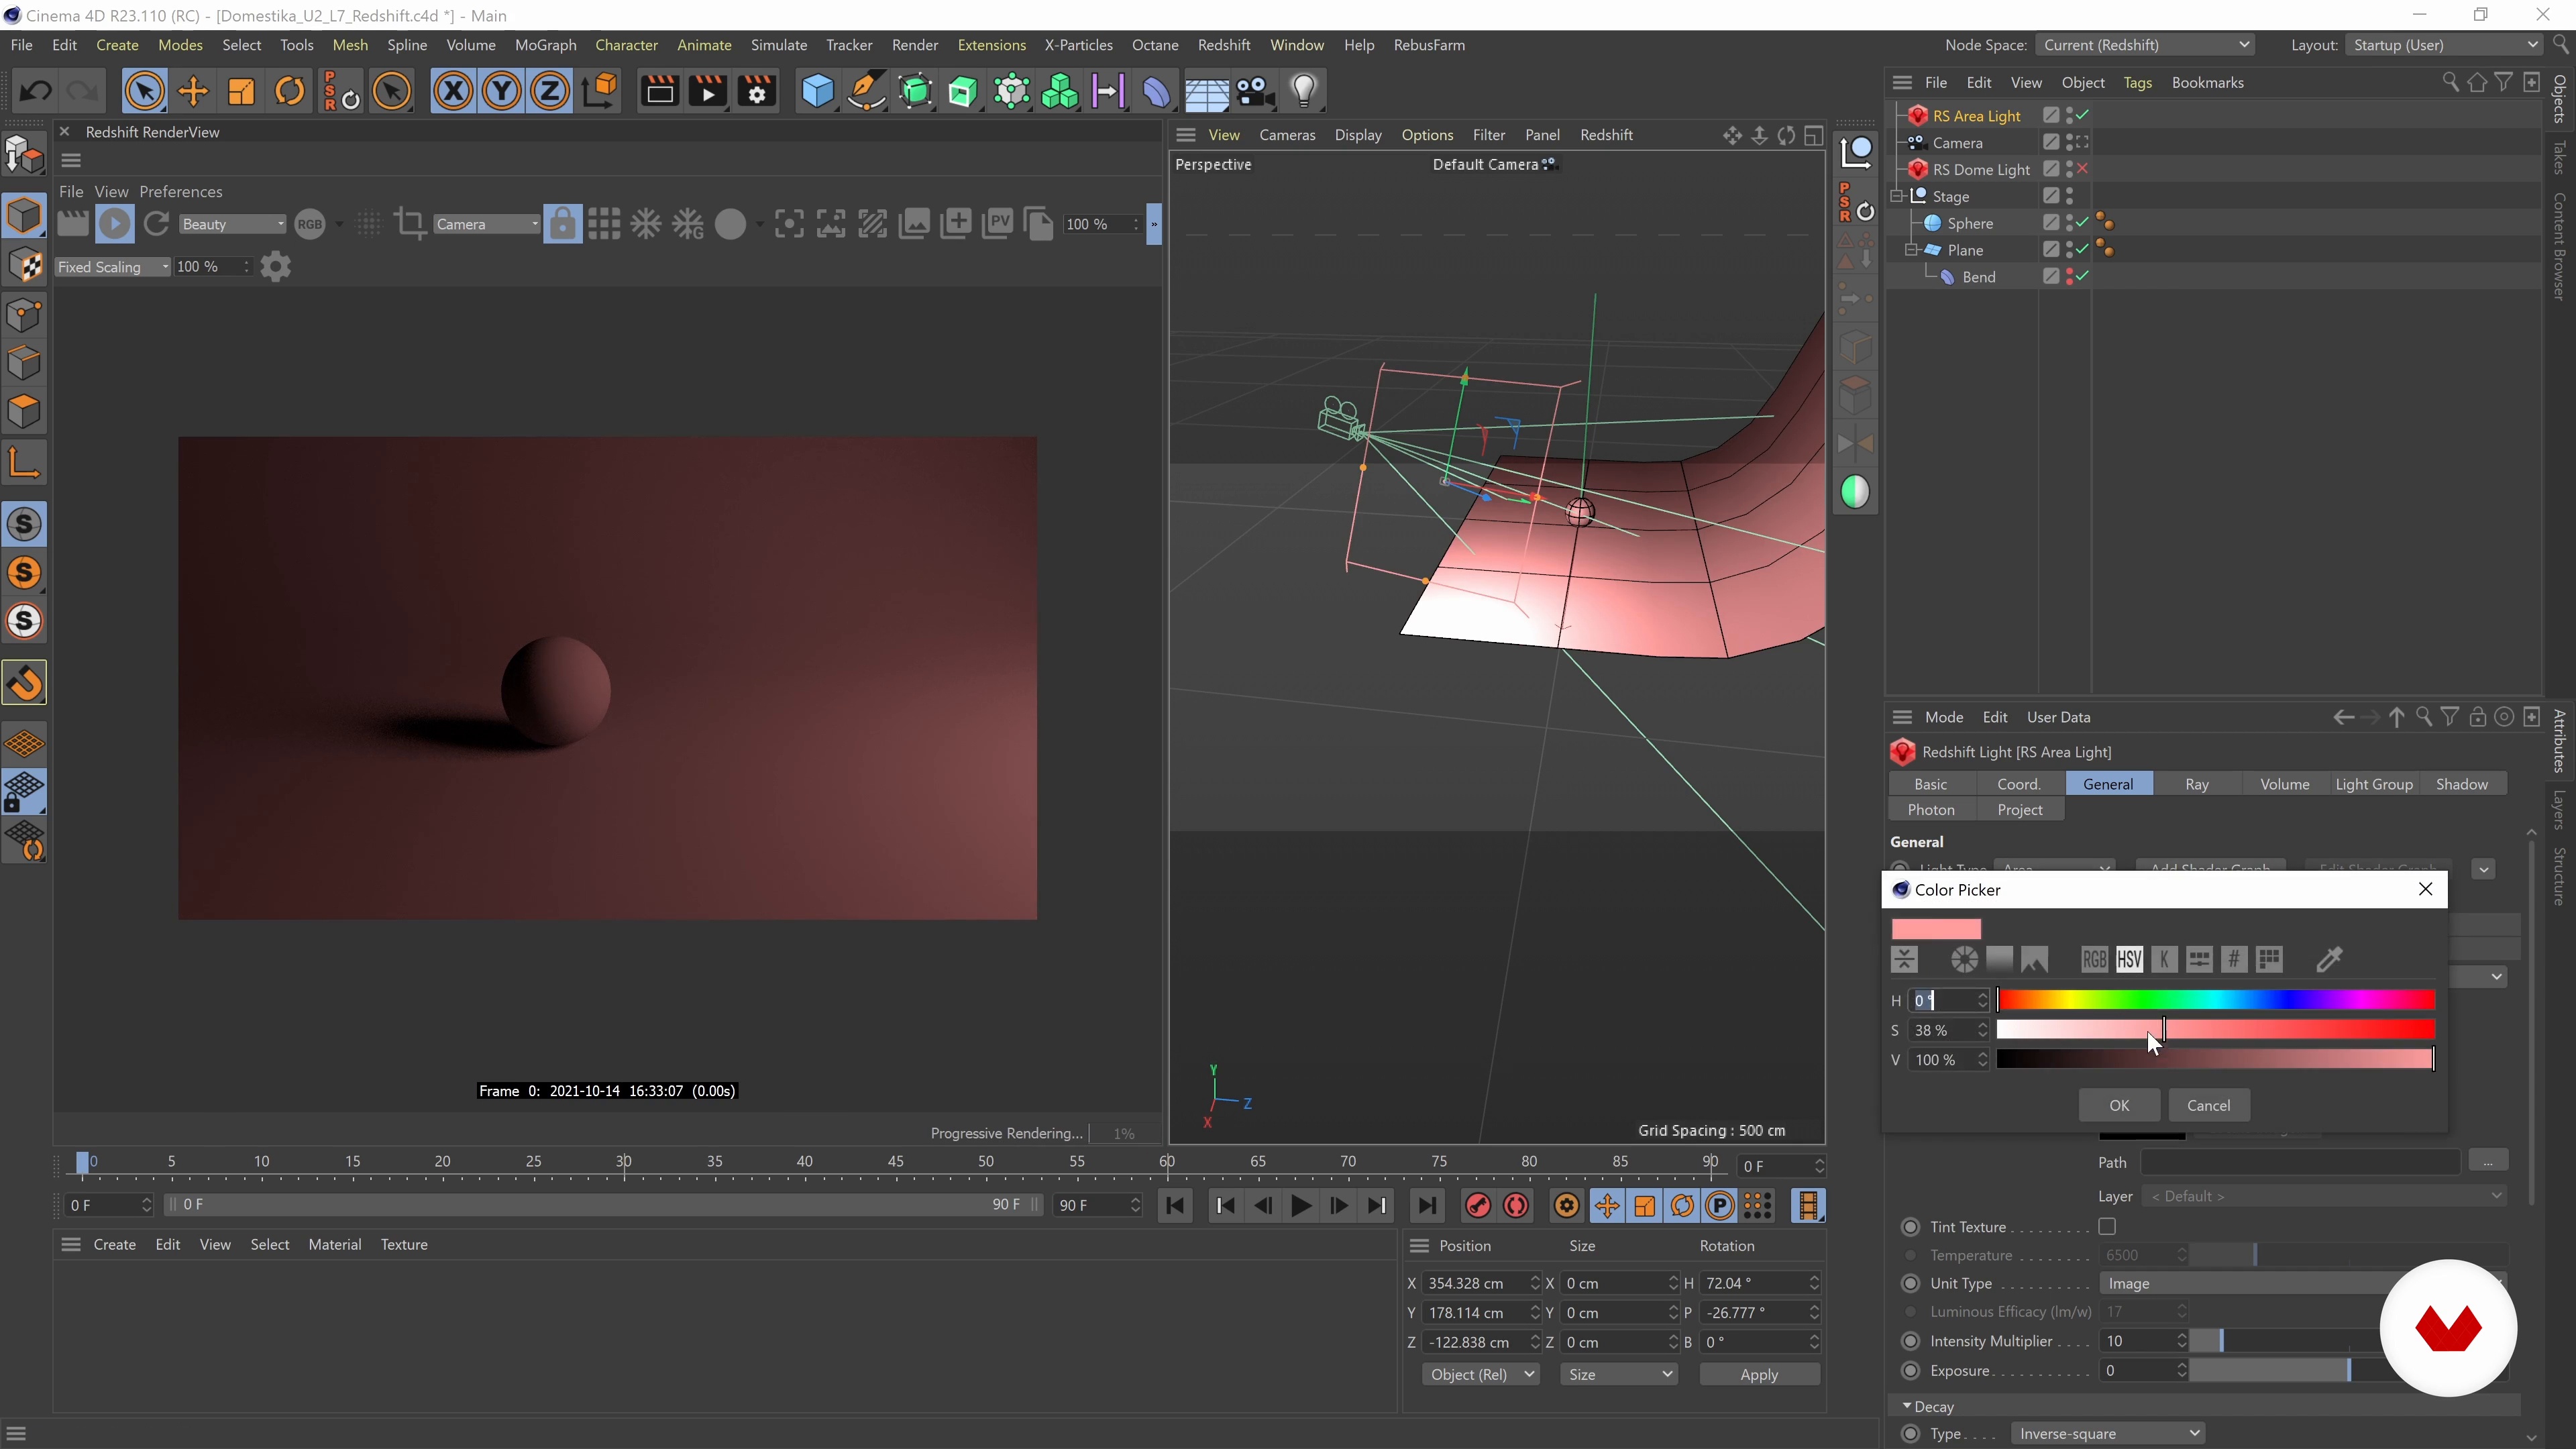Click the Undo arrow icon

tap(36, 92)
